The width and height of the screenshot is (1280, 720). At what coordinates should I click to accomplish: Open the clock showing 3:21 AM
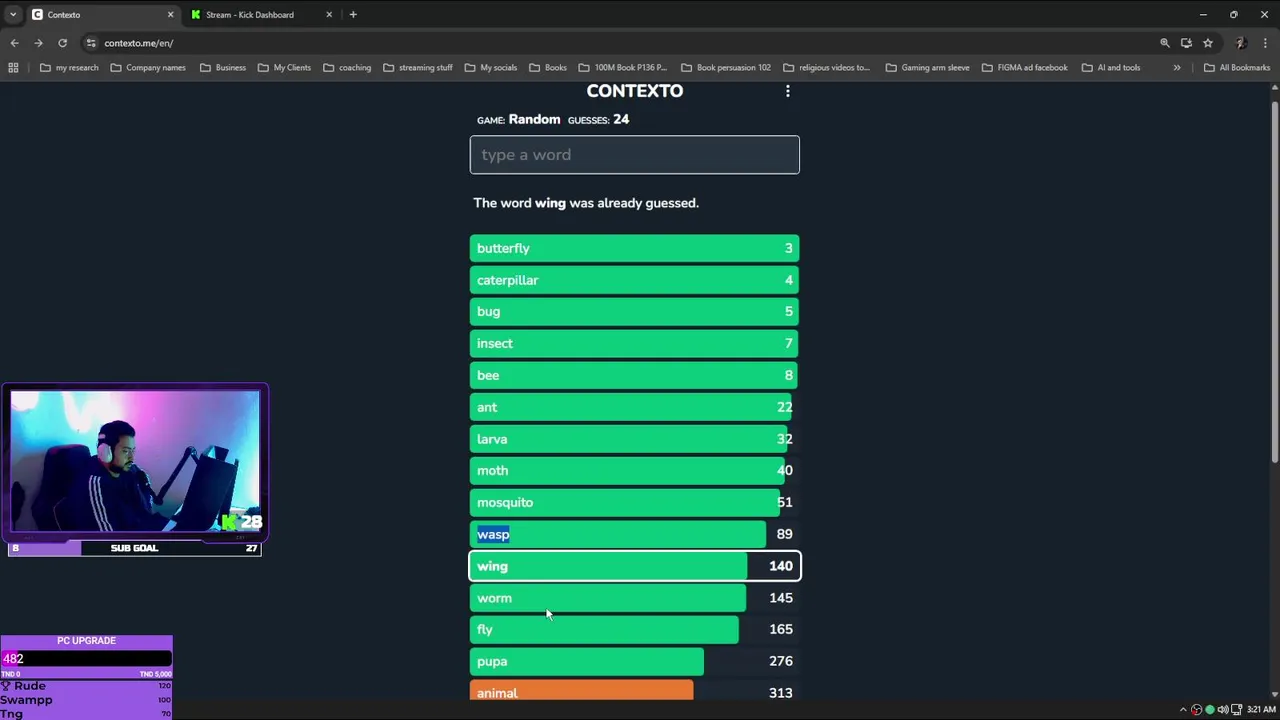(x=1261, y=710)
